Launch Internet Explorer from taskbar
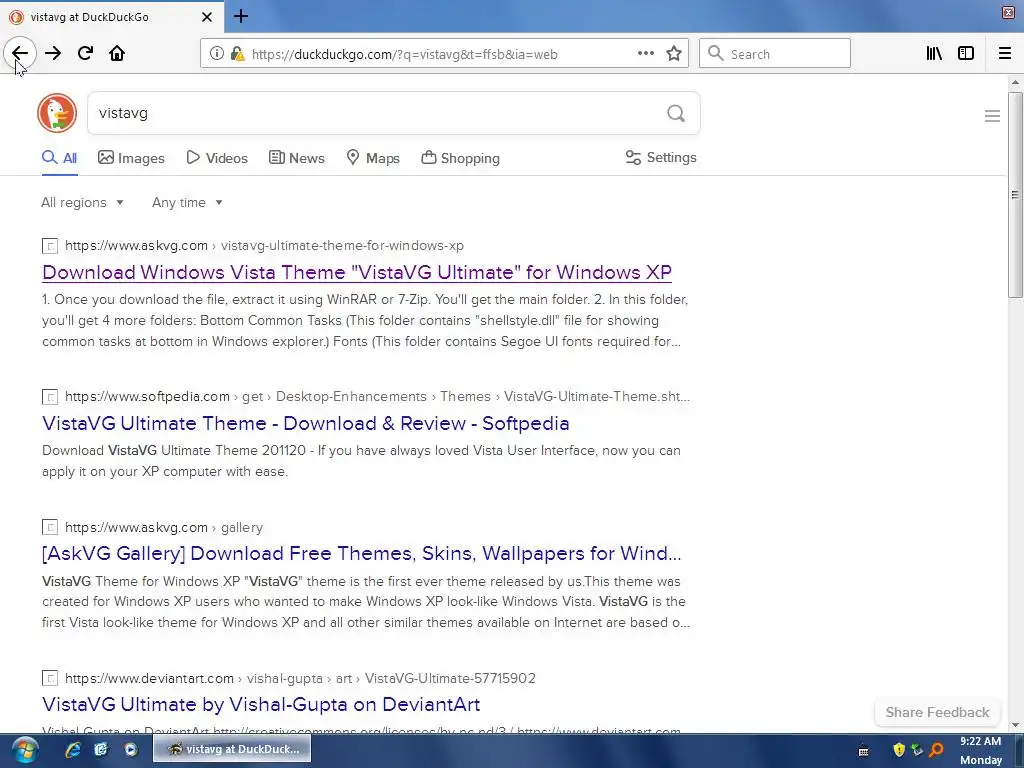The height and width of the screenshot is (768, 1024). [72, 750]
